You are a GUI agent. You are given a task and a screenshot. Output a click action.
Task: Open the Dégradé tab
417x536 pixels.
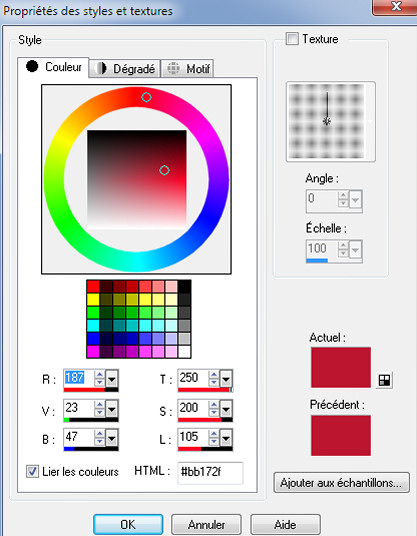(x=124, y=69)
